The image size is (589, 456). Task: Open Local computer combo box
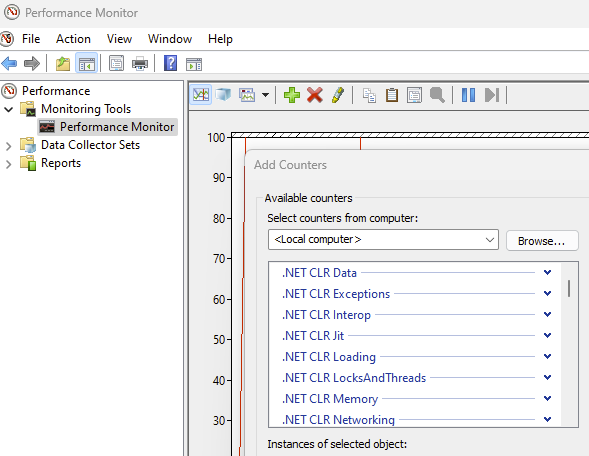point(383,240)
